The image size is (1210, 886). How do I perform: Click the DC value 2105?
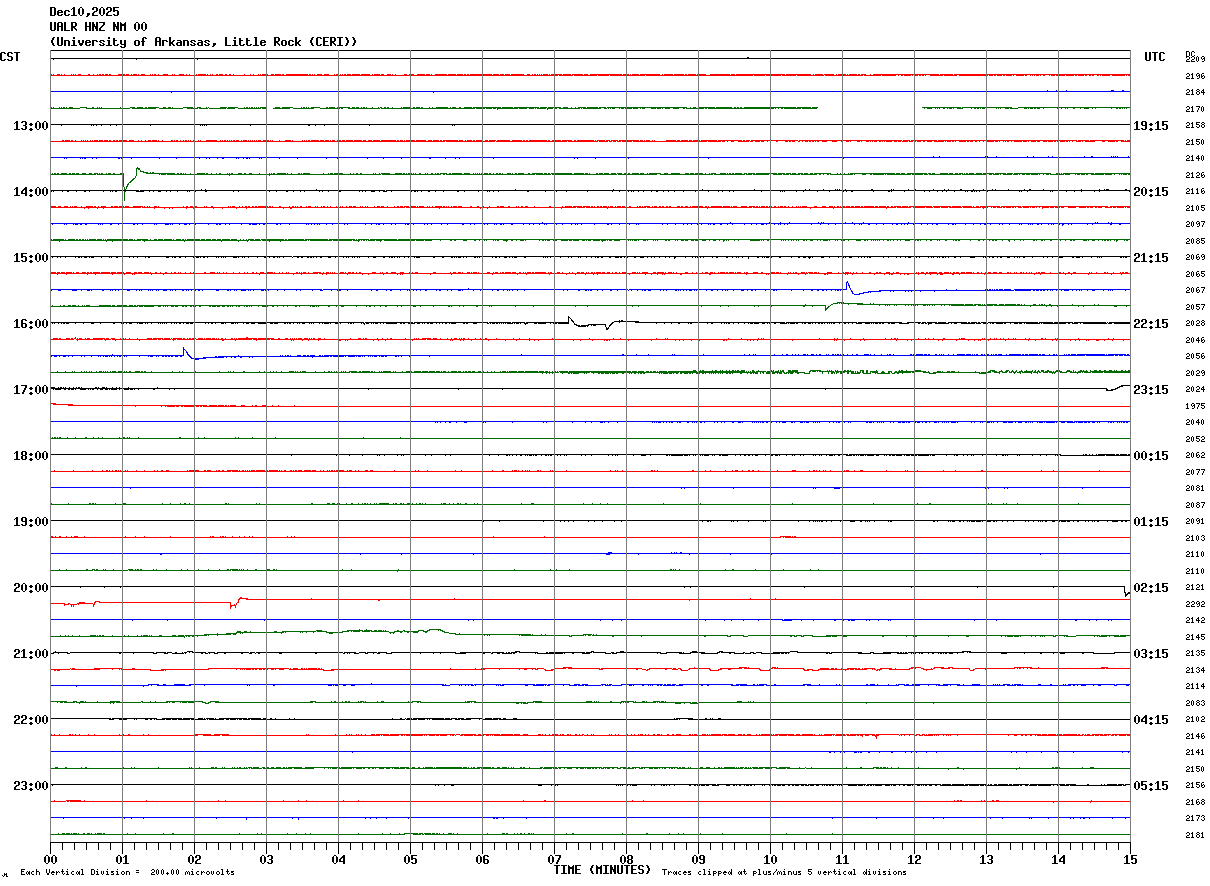coord(1195,208)
